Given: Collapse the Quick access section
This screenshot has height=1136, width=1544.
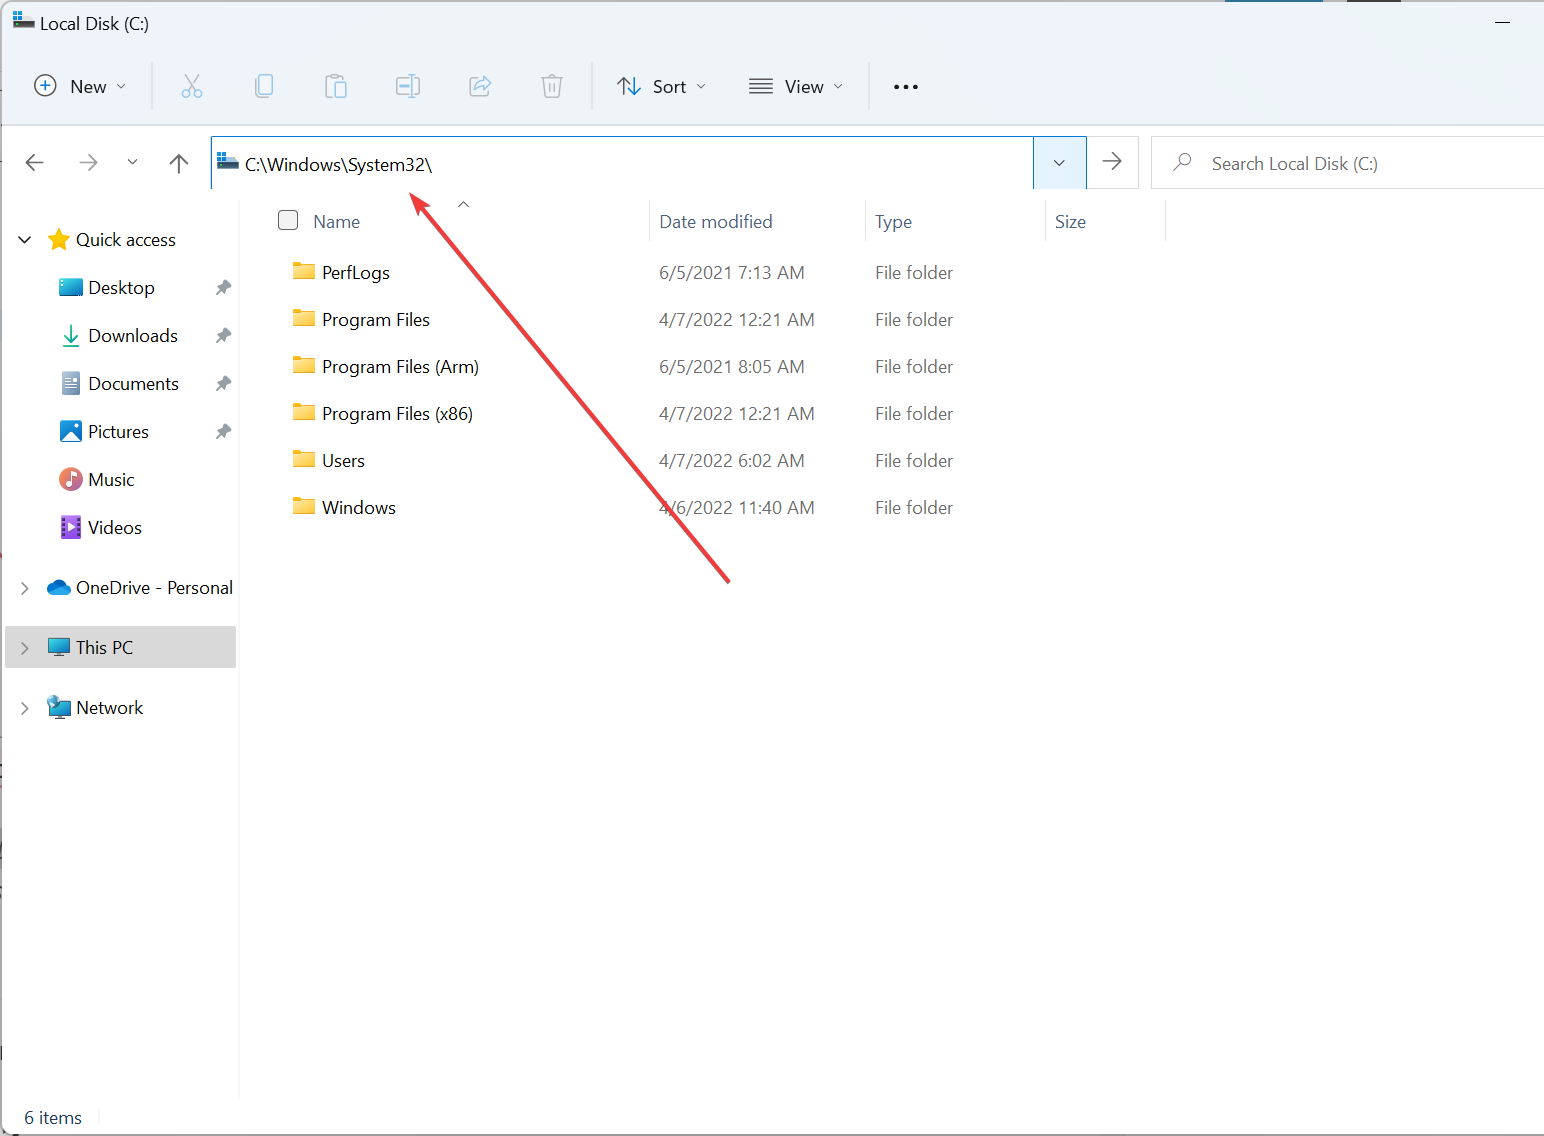Looking at the screenshot, I should [24, 239].
